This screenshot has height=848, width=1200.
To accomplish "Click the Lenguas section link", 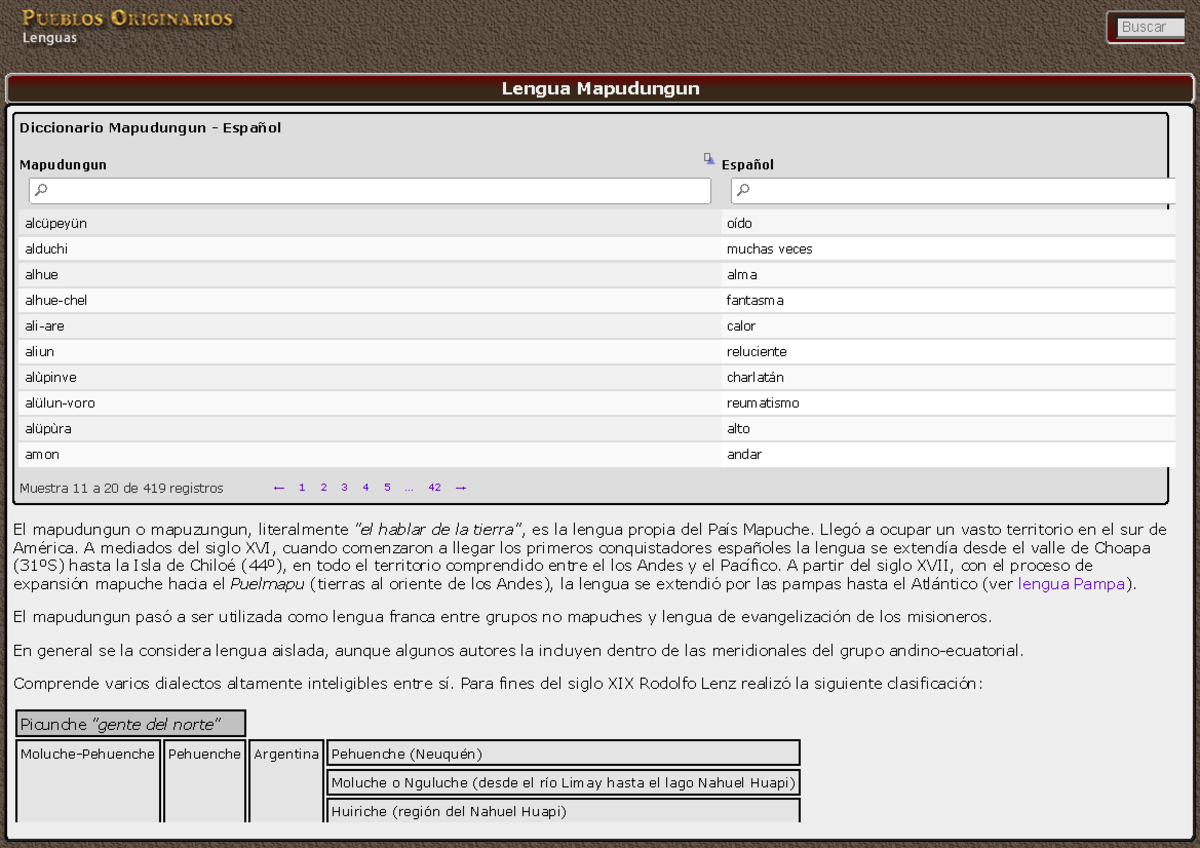I will (49, 38).
